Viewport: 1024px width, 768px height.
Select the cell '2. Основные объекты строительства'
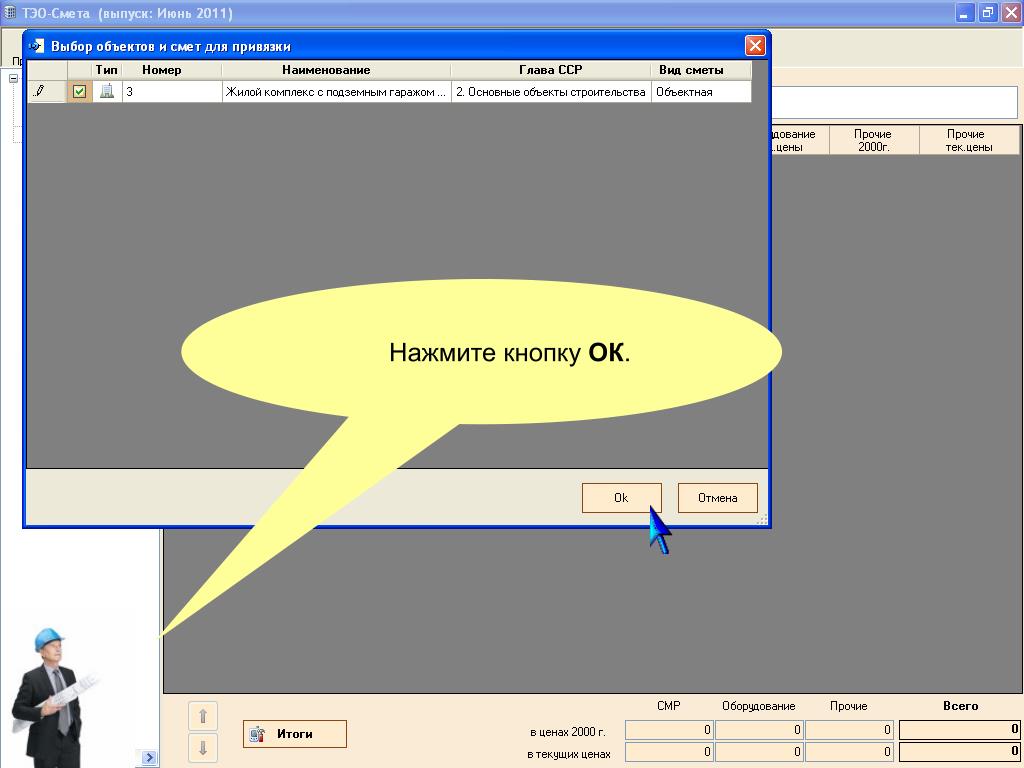(x=551, y=92)
